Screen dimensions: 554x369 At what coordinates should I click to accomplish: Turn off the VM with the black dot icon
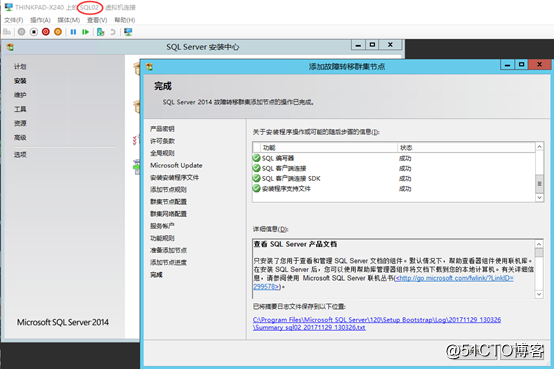34,32
